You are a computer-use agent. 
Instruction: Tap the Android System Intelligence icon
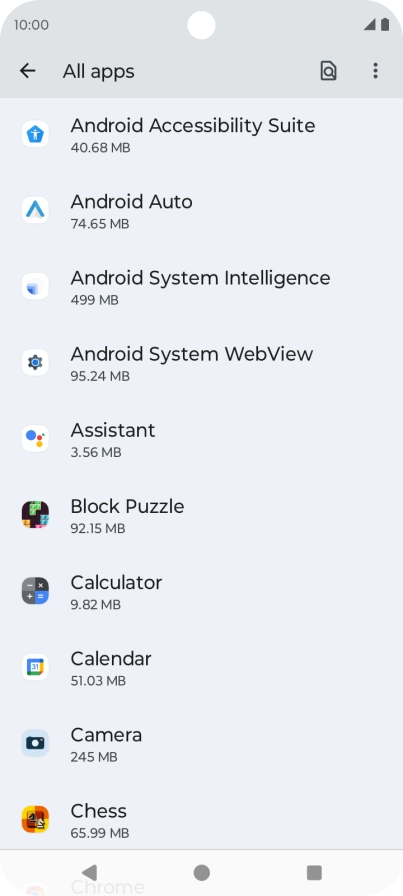tap(35, 286)
